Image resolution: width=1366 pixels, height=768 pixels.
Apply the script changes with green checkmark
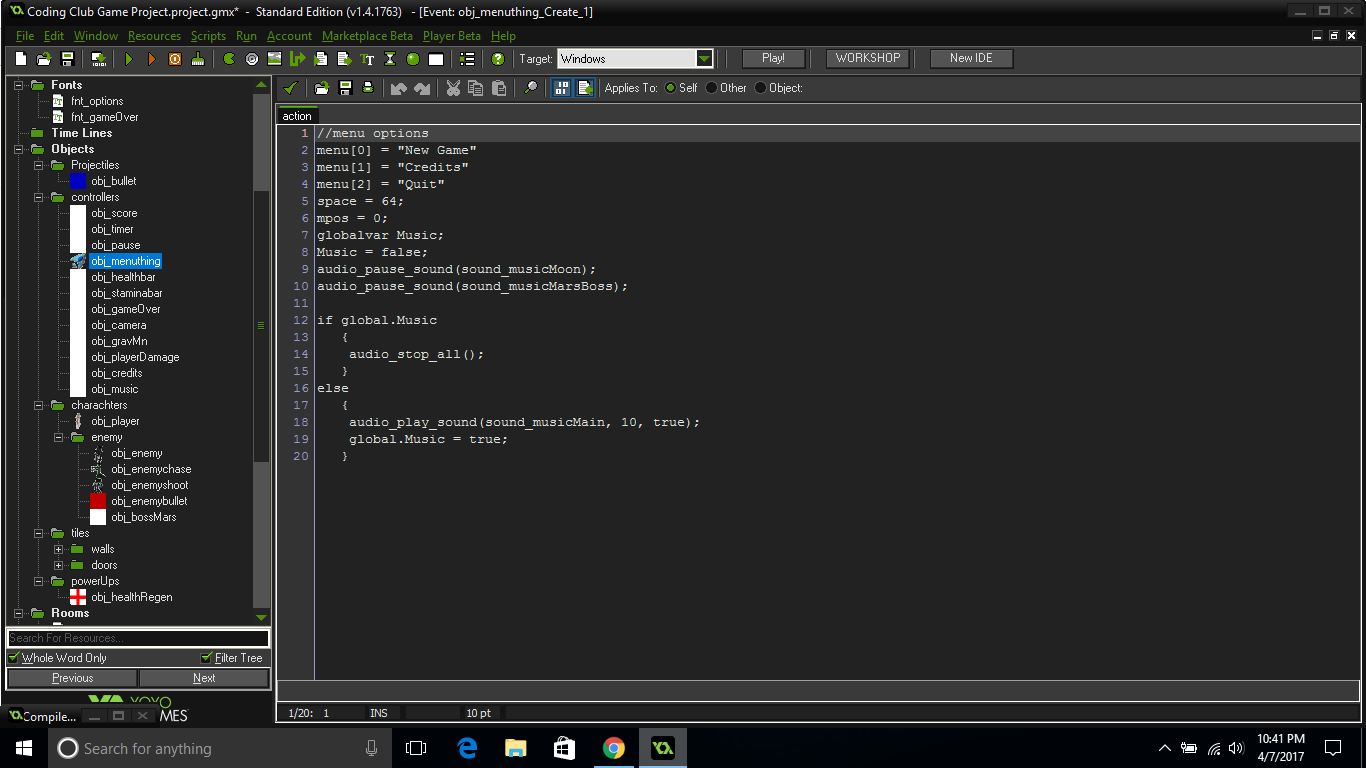(290, 88)
